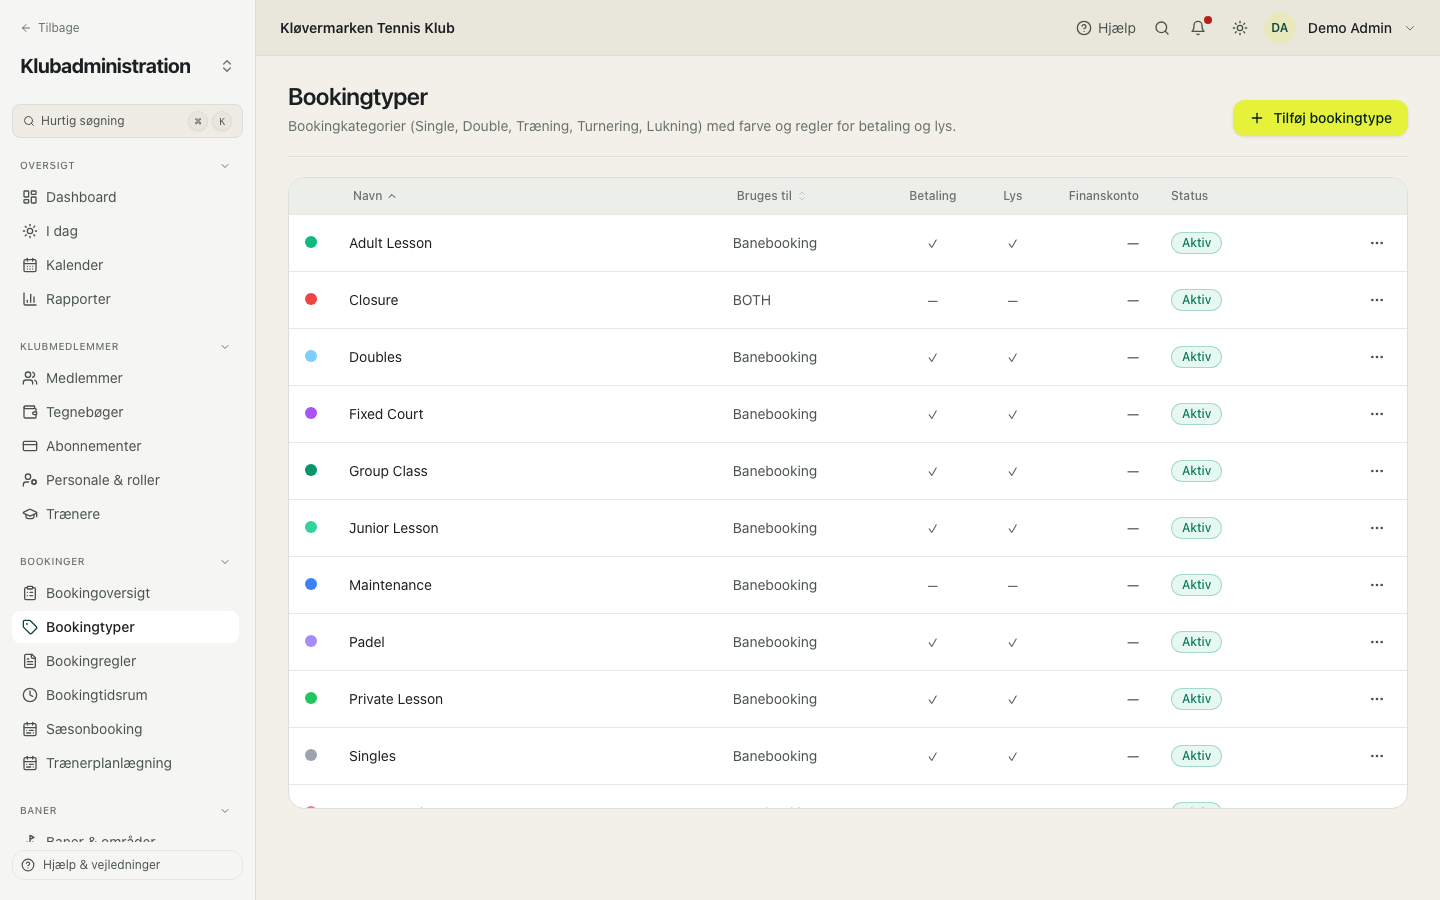Click the Hurtig søgning search field
The image size is (1440, 900).
point(127,121)
